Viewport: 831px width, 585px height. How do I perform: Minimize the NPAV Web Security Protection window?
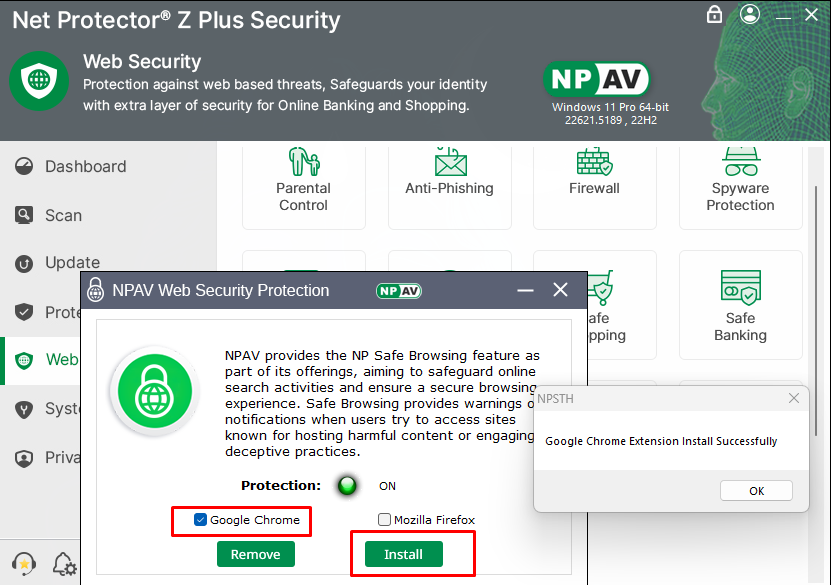[x=526, y=290]
